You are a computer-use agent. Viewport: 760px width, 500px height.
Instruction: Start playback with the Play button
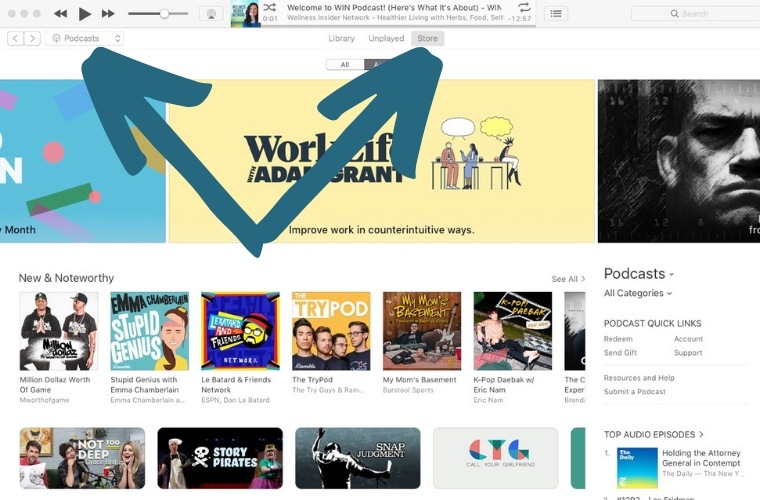click(85, 14)
